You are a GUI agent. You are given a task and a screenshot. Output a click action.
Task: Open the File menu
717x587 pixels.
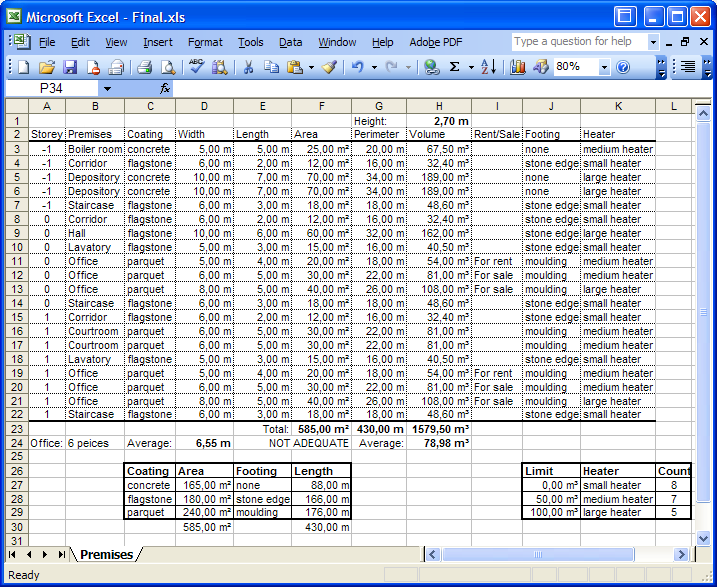coord(47,43)
